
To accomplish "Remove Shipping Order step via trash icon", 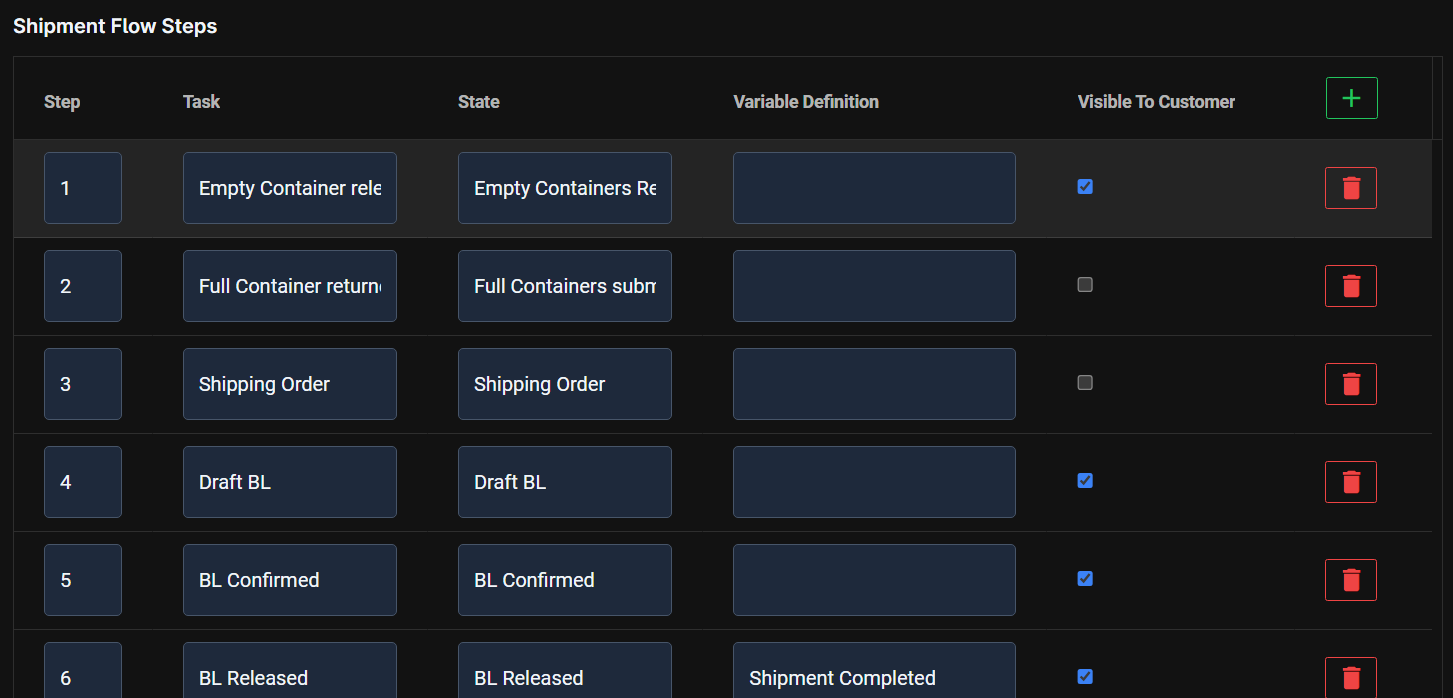I will (x=1351, y=384).
